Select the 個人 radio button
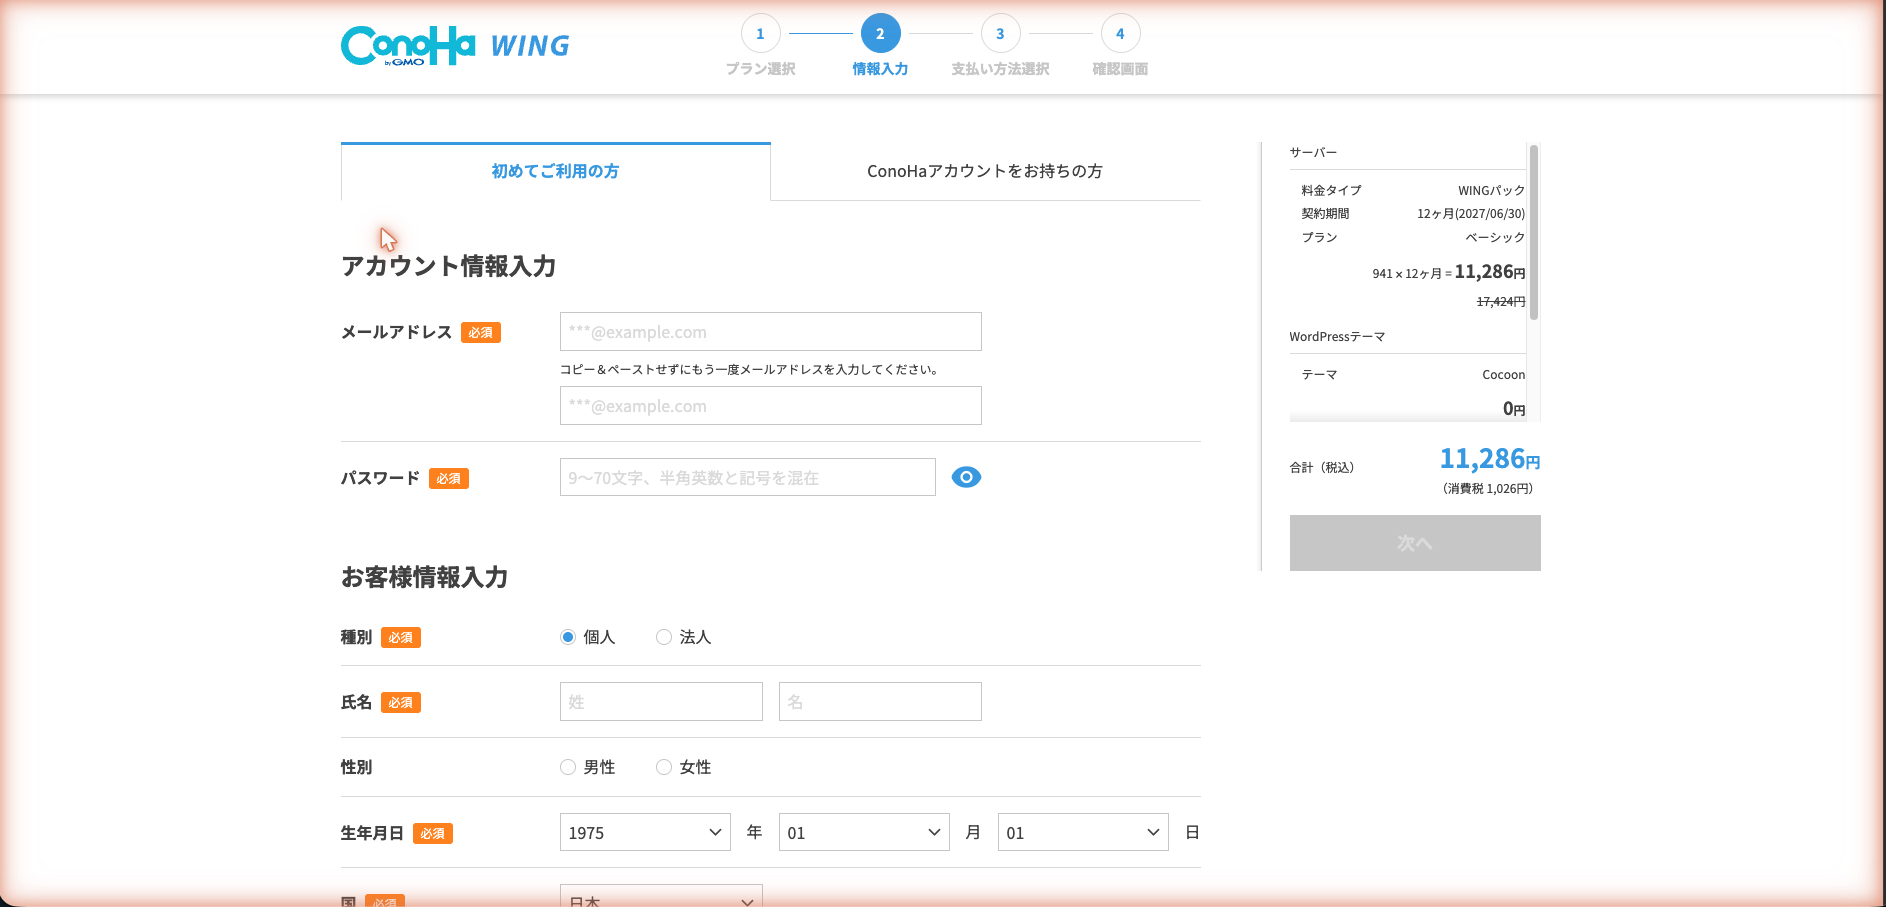Image resolution: width=1886 pixels, height=907 pixels. pos(568,637)
